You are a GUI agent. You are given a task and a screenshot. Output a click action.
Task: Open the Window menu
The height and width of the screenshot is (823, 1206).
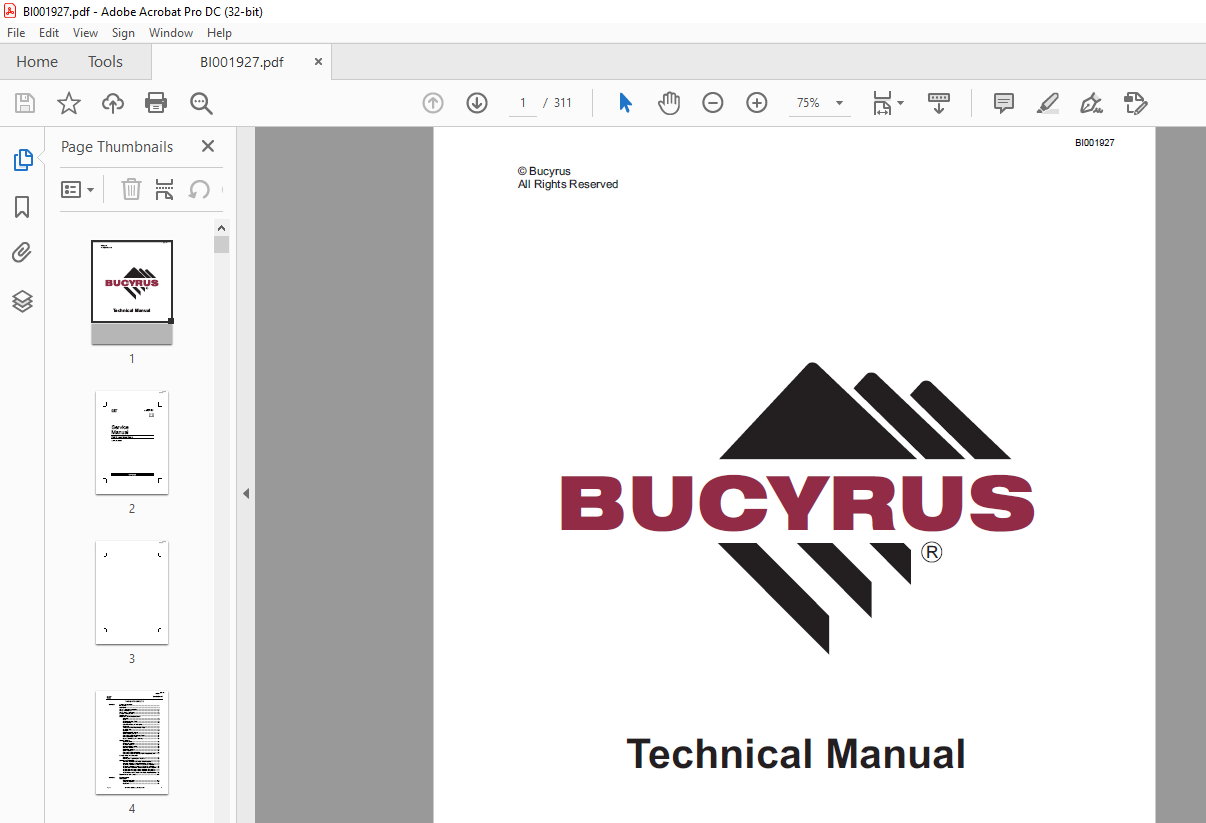coord(171,33)
